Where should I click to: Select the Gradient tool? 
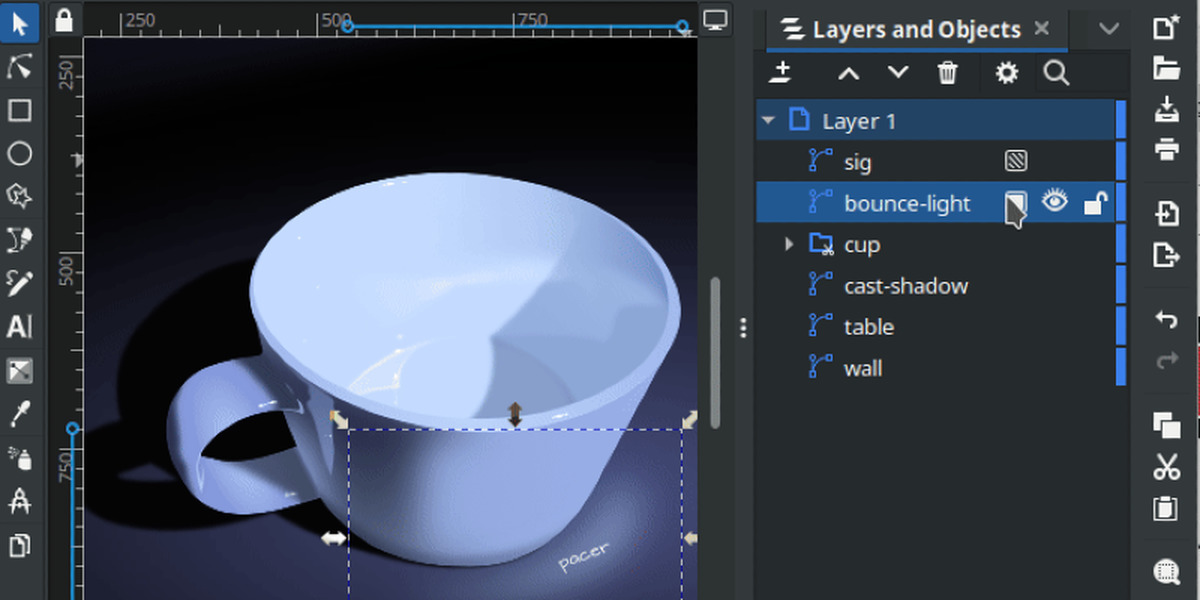click(19, 371)
